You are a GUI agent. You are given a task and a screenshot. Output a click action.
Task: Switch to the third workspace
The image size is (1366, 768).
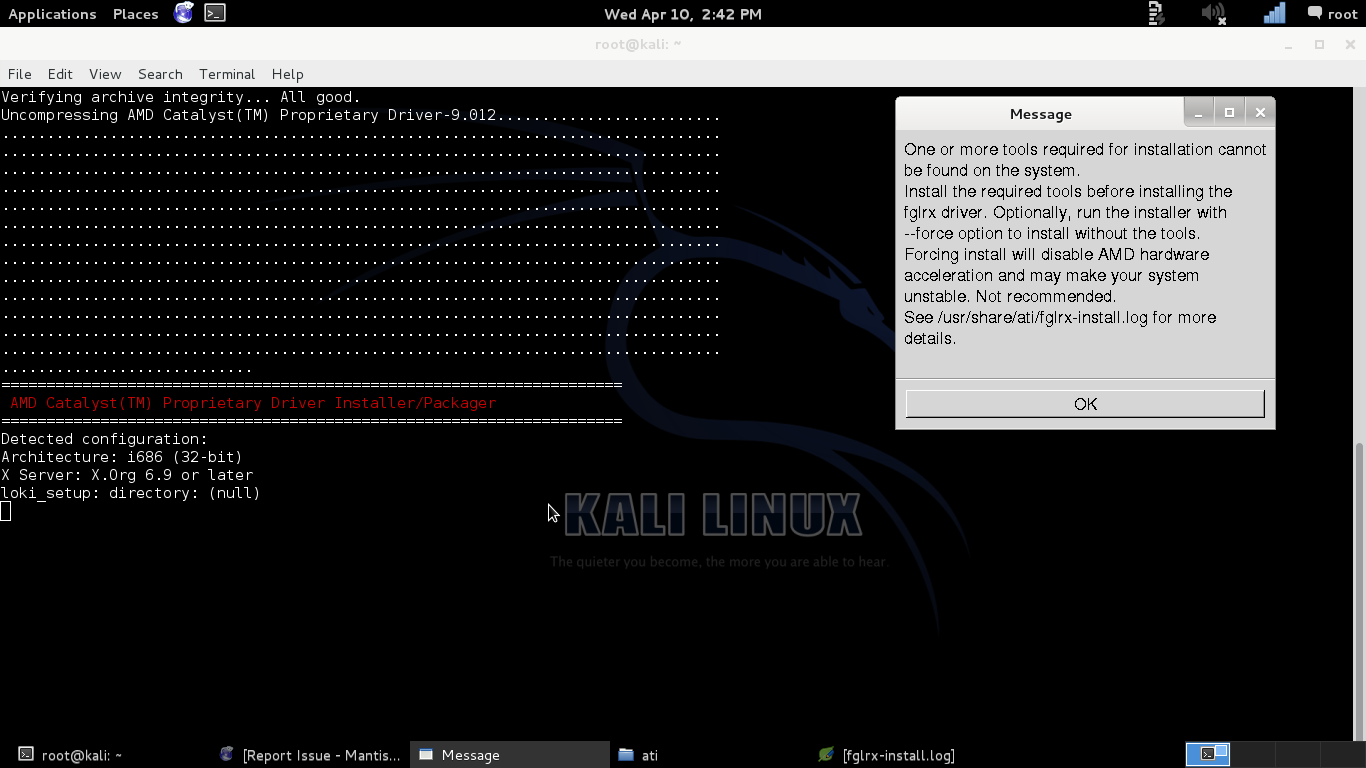[x=1297, y=754]
